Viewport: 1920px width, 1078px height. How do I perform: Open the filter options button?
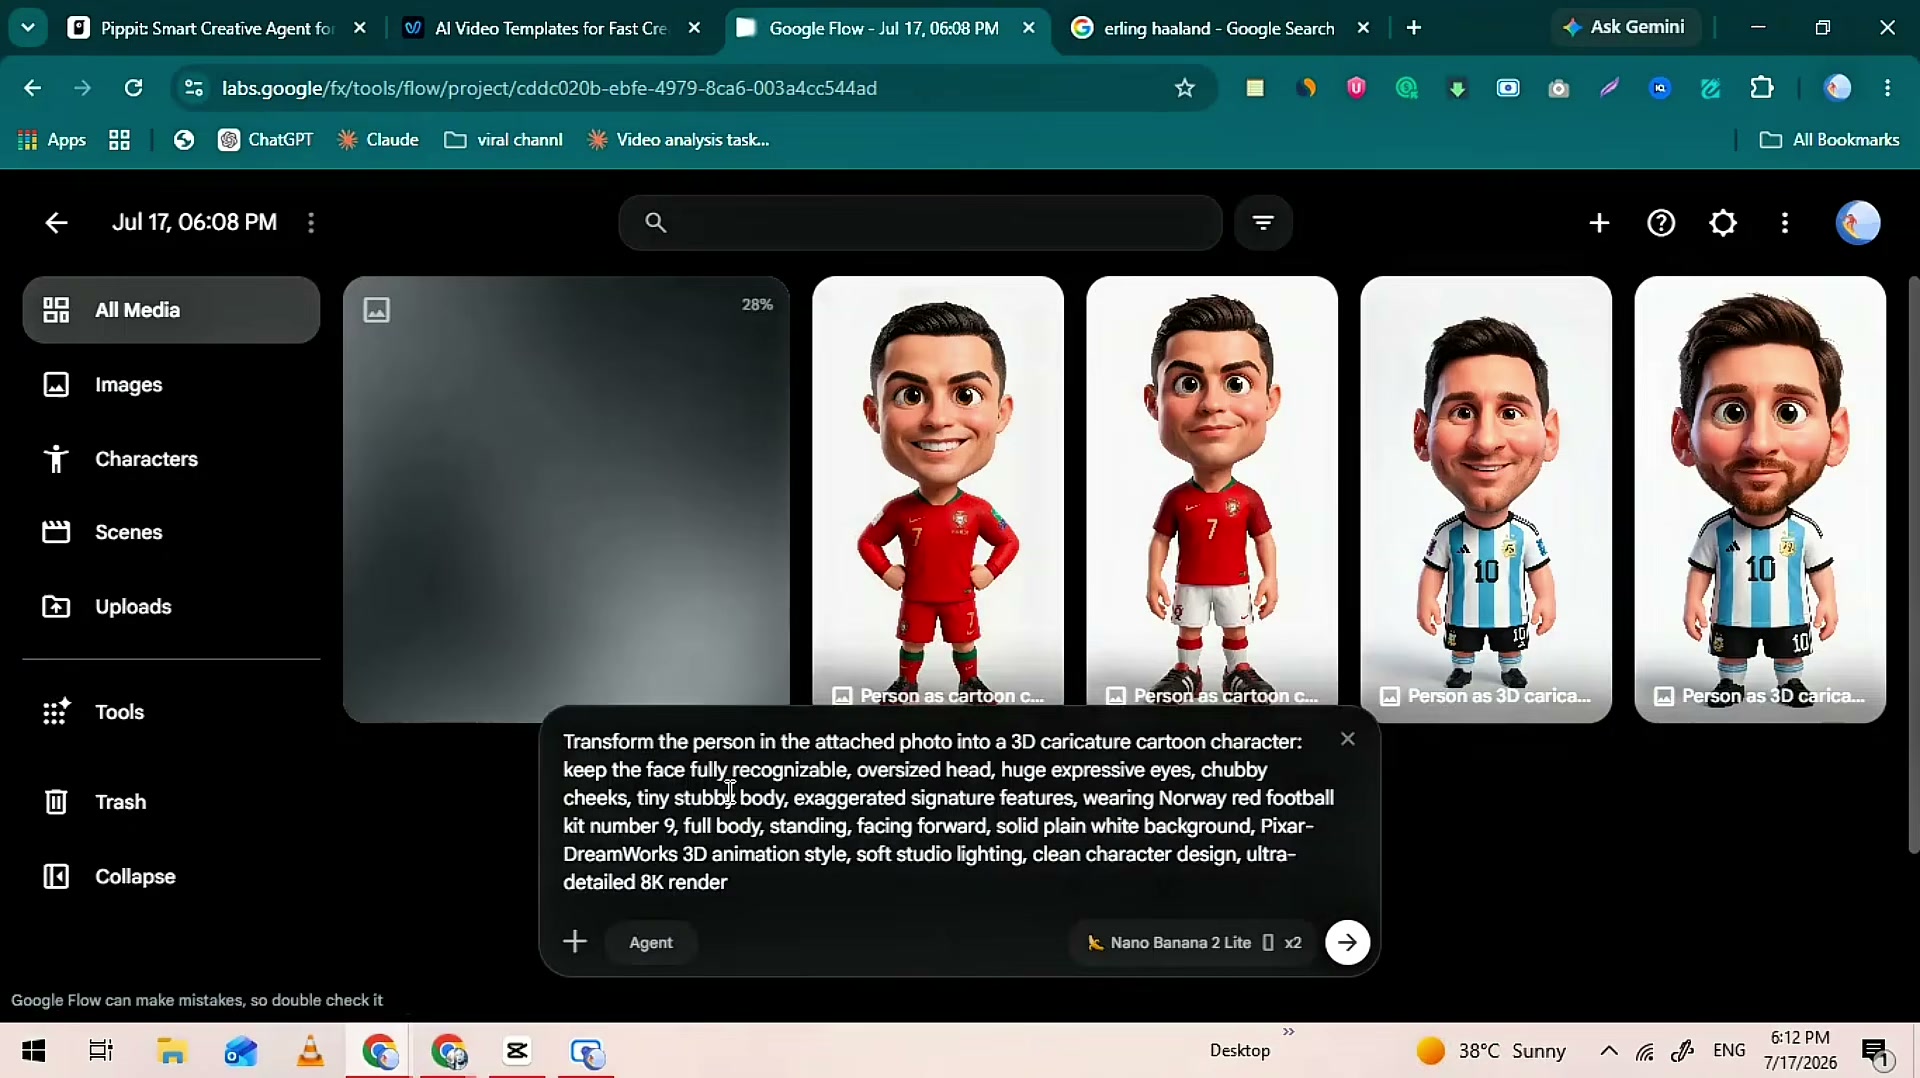(x=1263, y=222)
